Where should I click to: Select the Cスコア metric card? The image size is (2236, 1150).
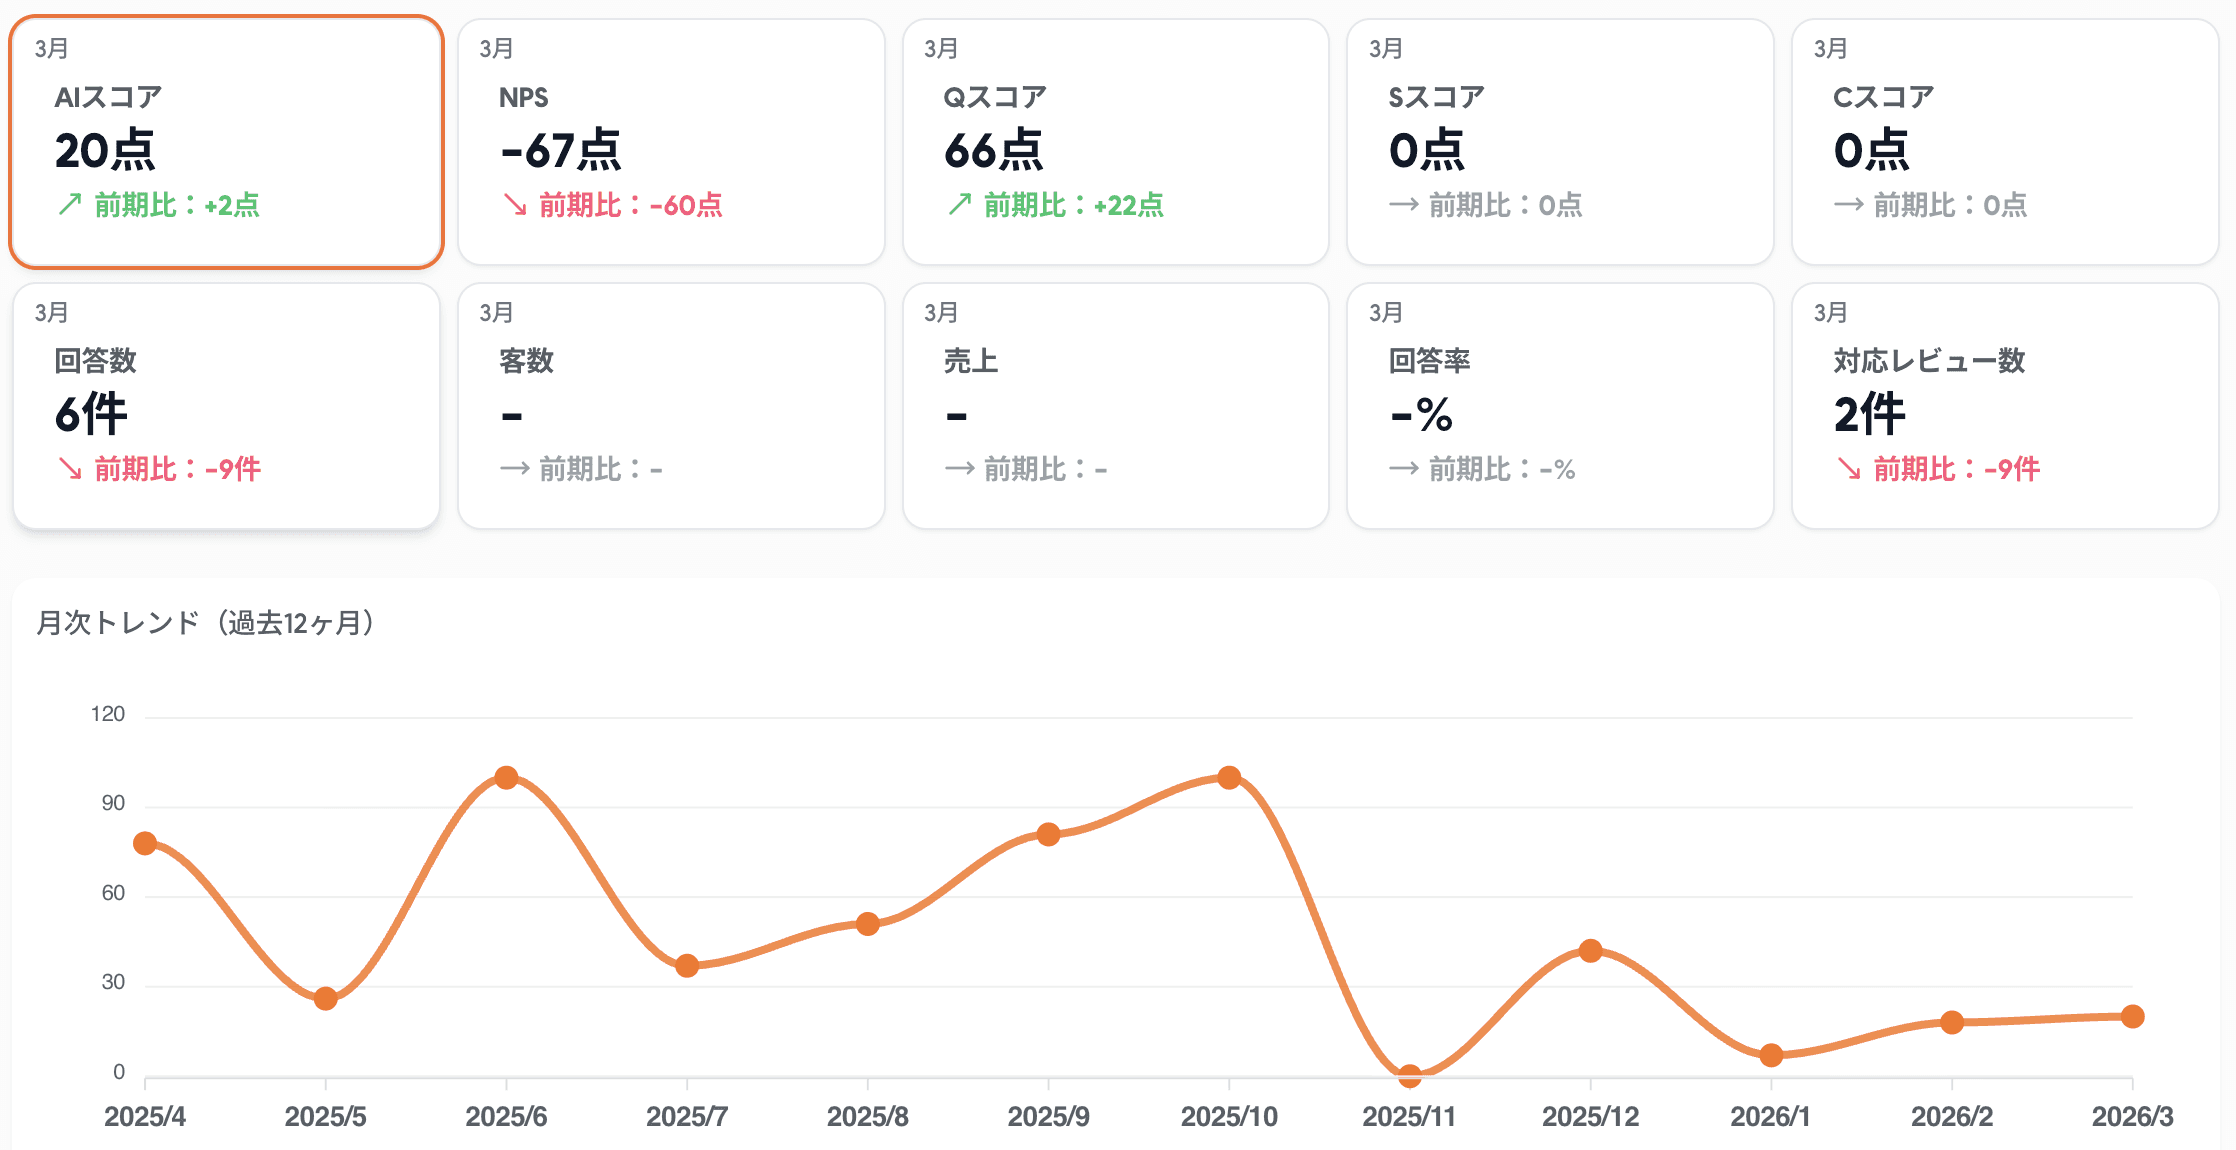(x=2005, y=142)
